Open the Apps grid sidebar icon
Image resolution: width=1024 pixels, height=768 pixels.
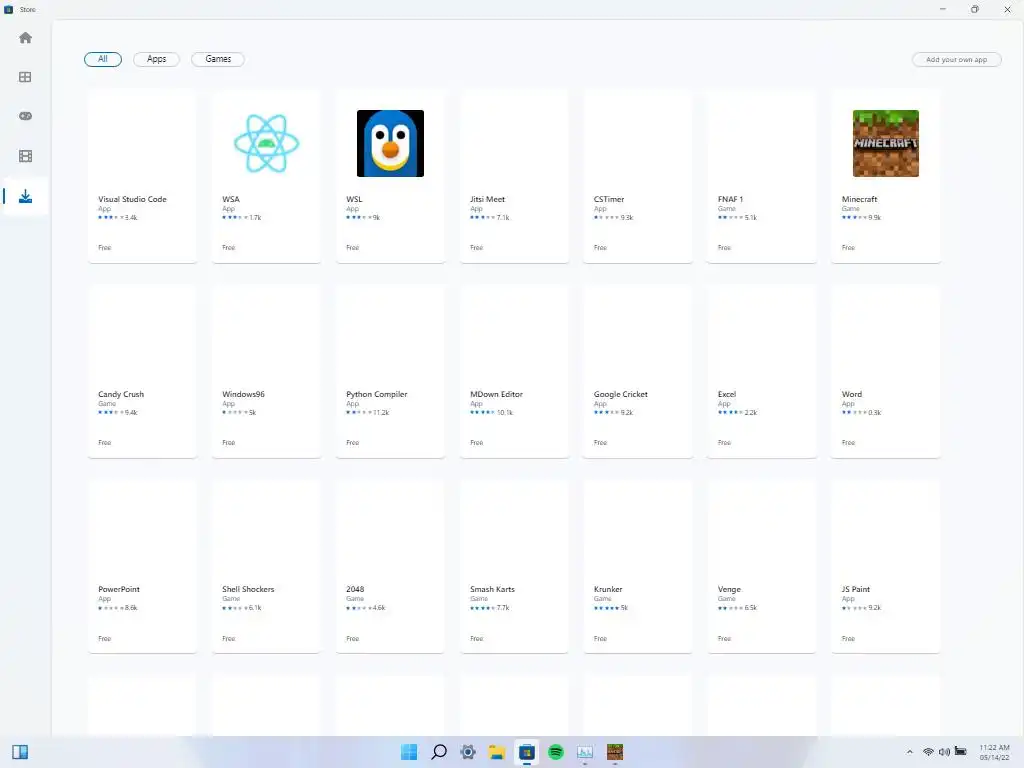point(25,77)
